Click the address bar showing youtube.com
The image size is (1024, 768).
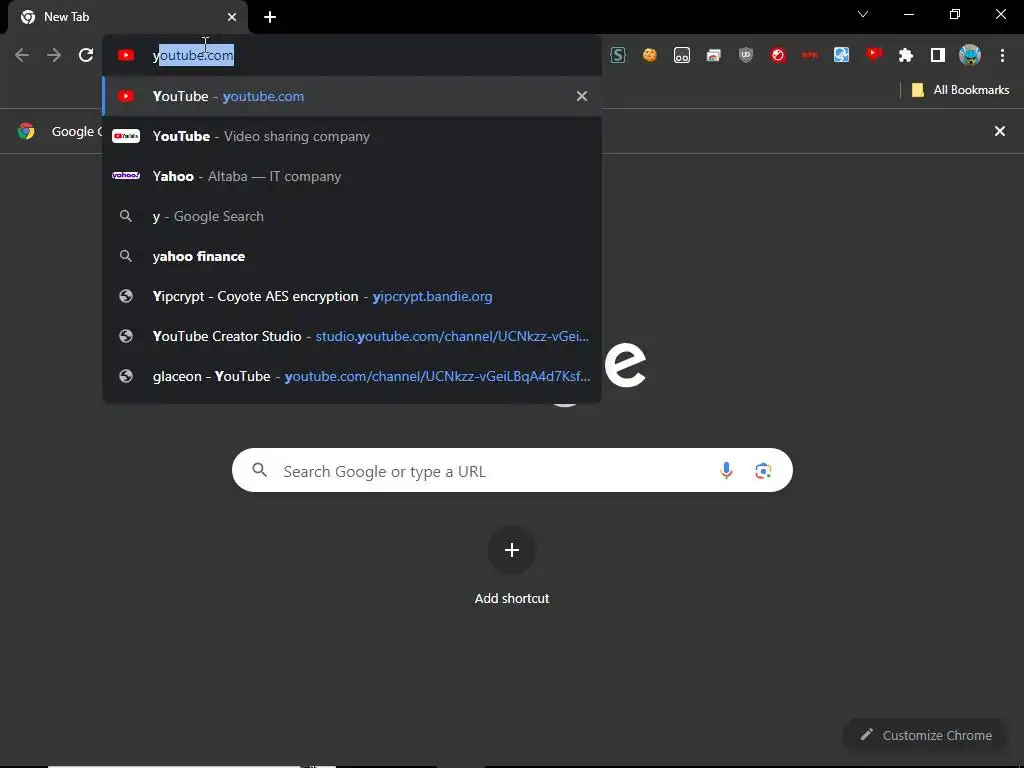point(351,56)
